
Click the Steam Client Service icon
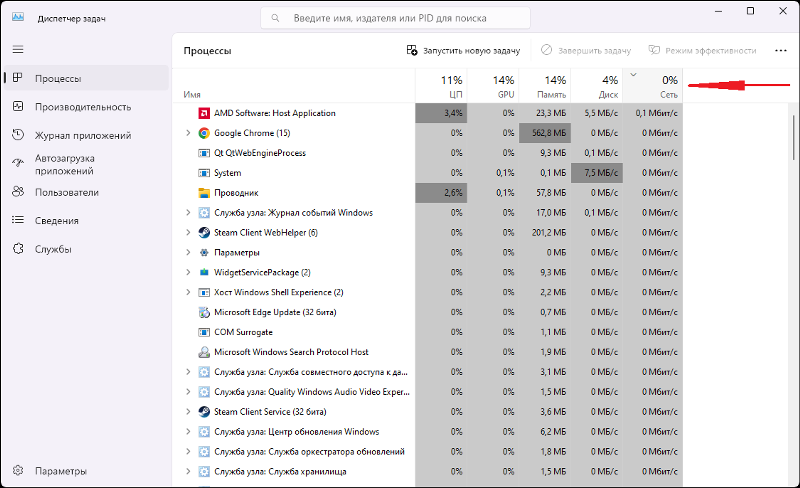(x=204, y=411)
